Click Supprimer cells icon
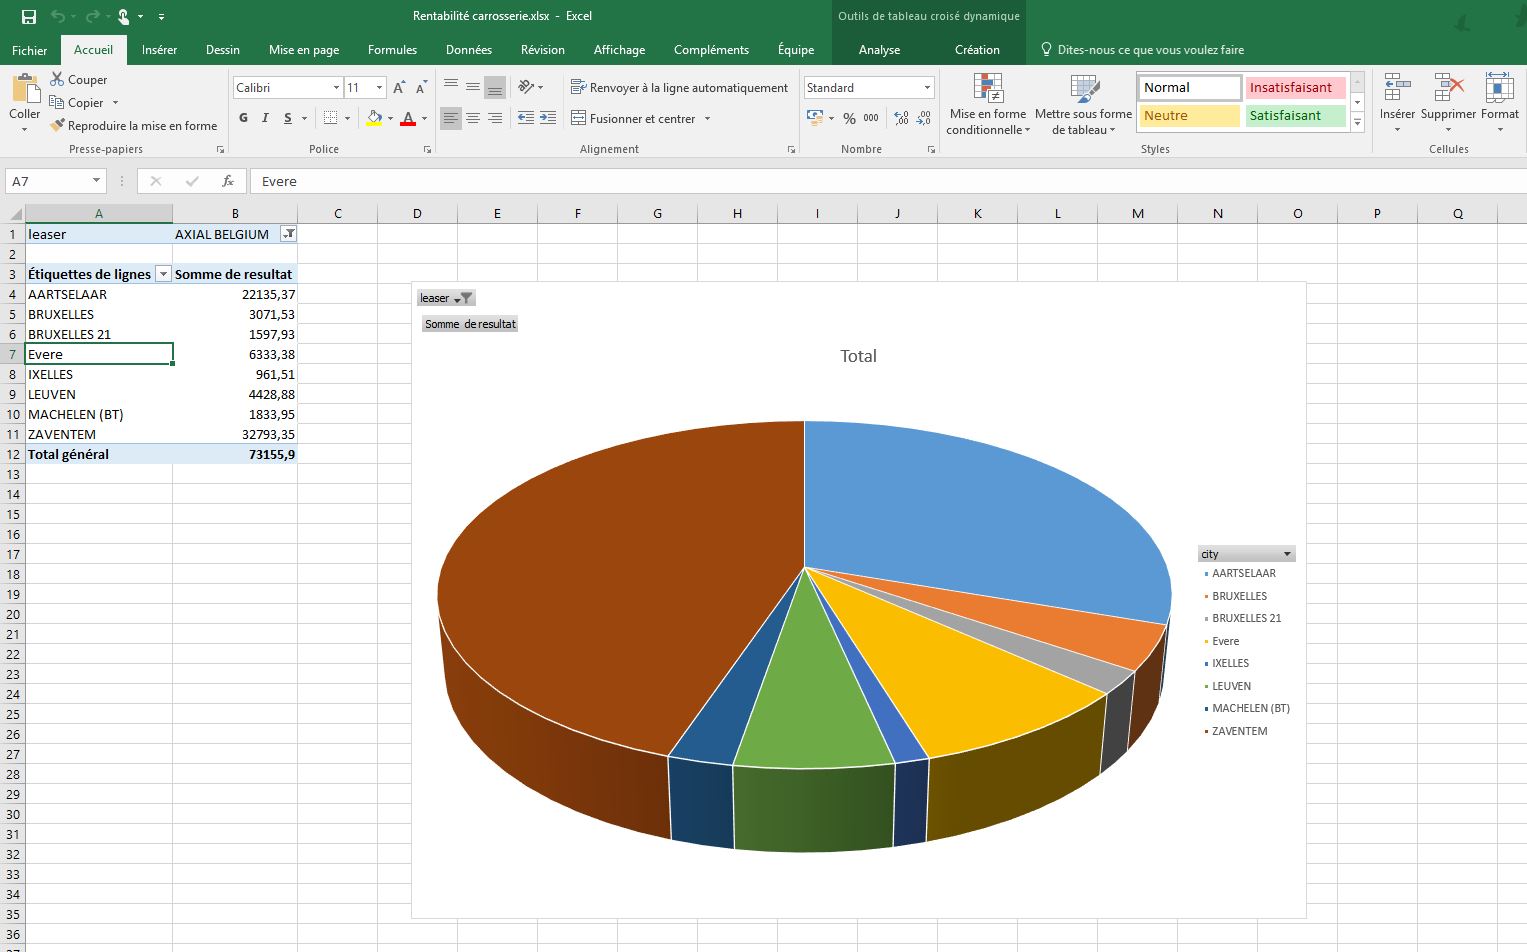The height and width of the screenshot is (952, 1527). [1448, 88]
